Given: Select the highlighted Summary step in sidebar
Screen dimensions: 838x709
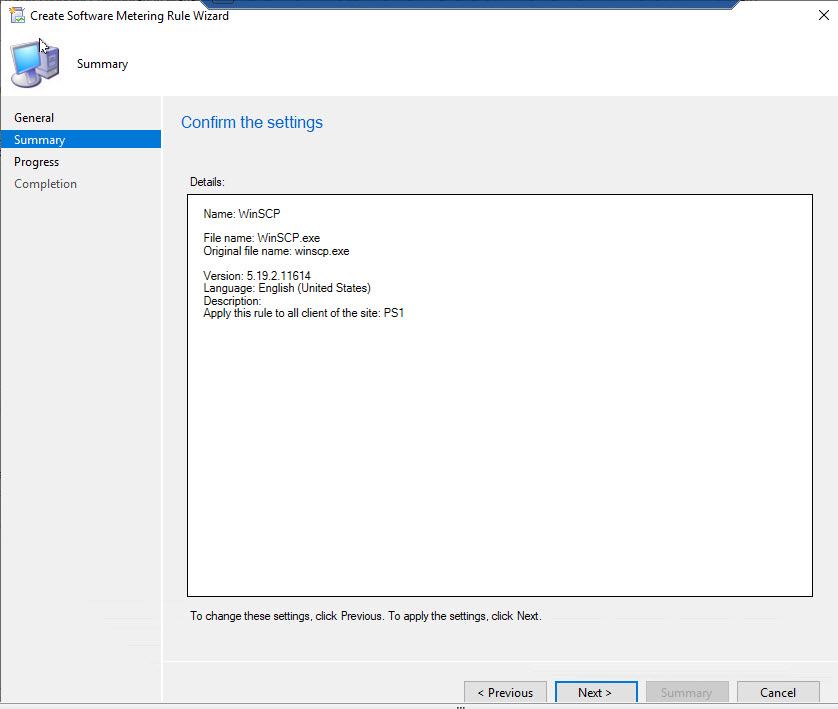Looking at the screenshot, I should tap(40, 140).
